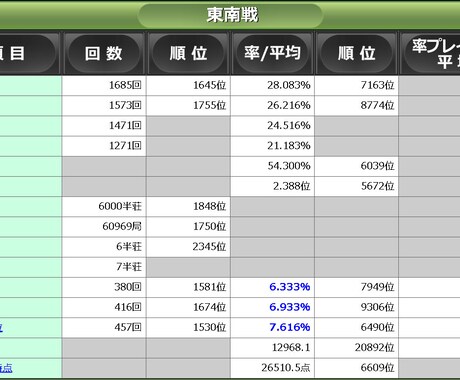The image size is (460, 380).
Task: Select cell 54.300%
Action: pos(272,166)
